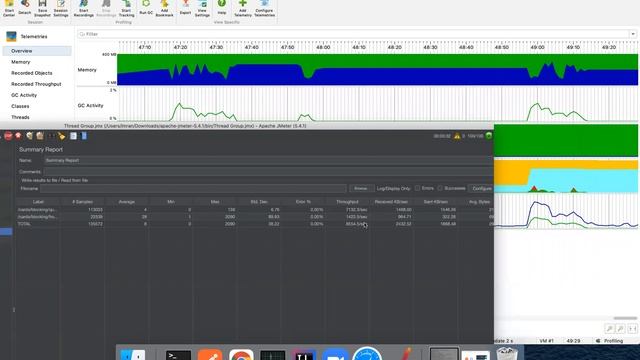Click Configure button in Summary Report

click(482, 189)
